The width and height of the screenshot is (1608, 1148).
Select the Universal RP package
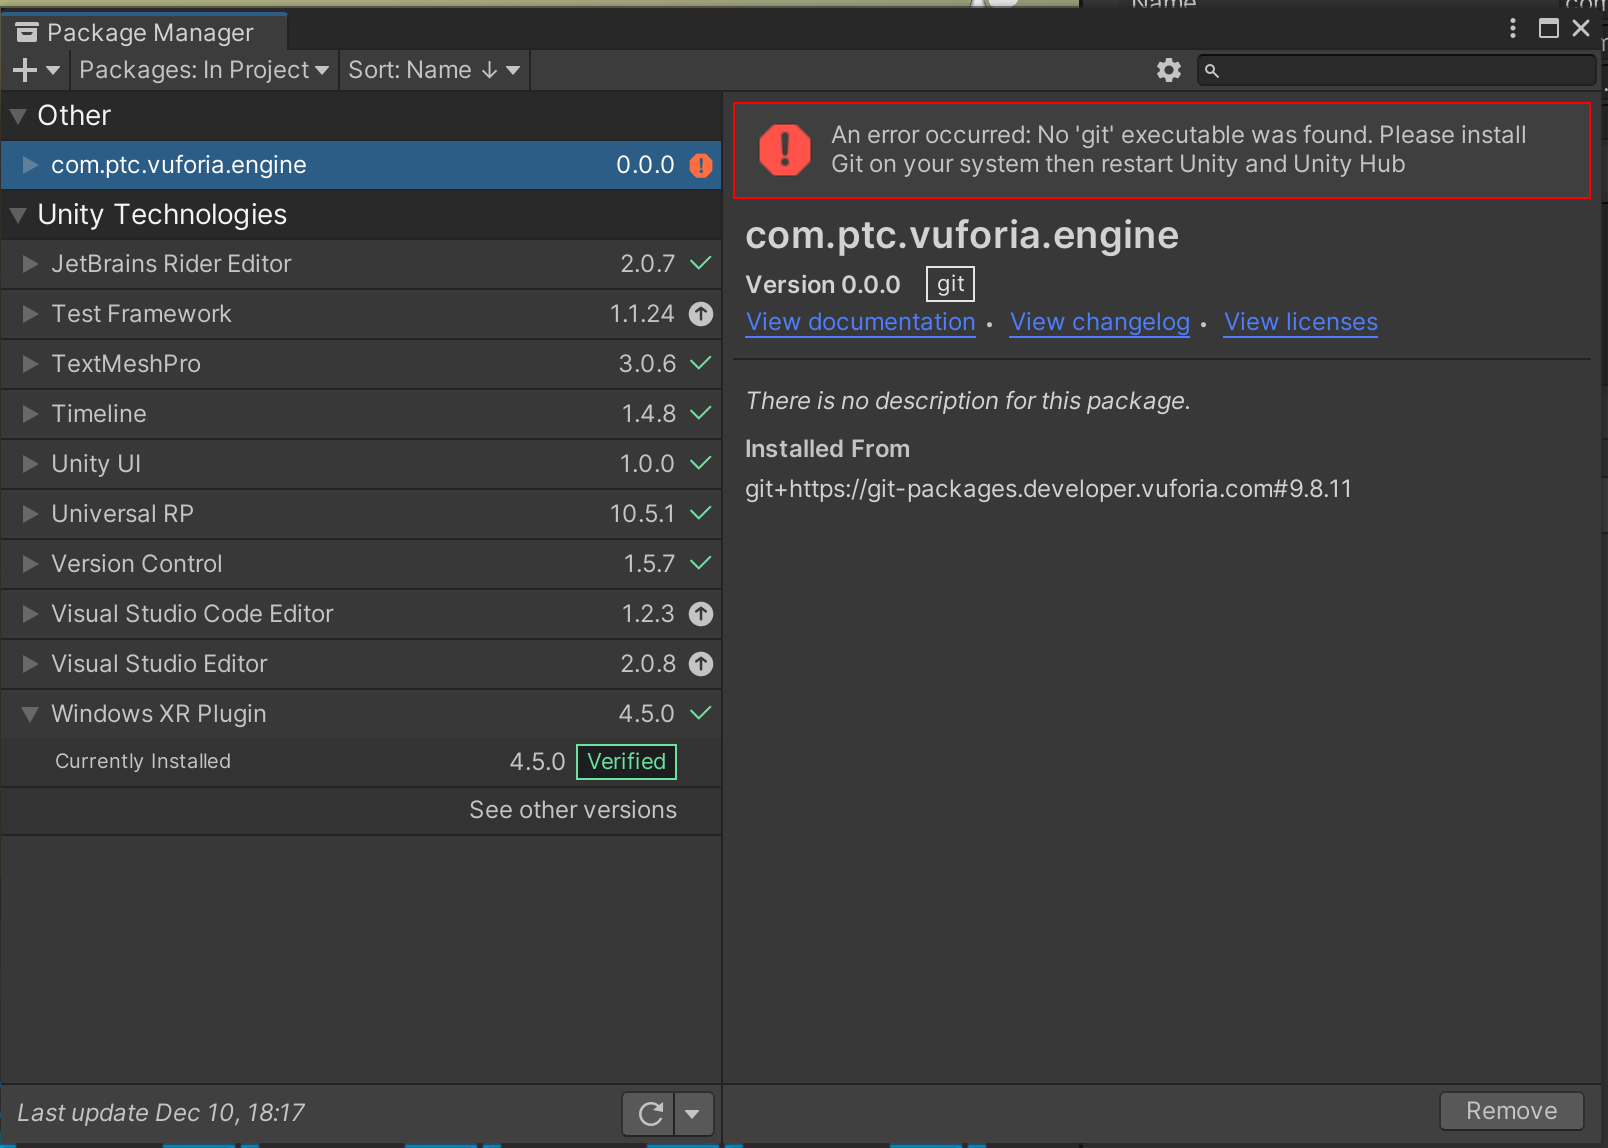(361, 514)
